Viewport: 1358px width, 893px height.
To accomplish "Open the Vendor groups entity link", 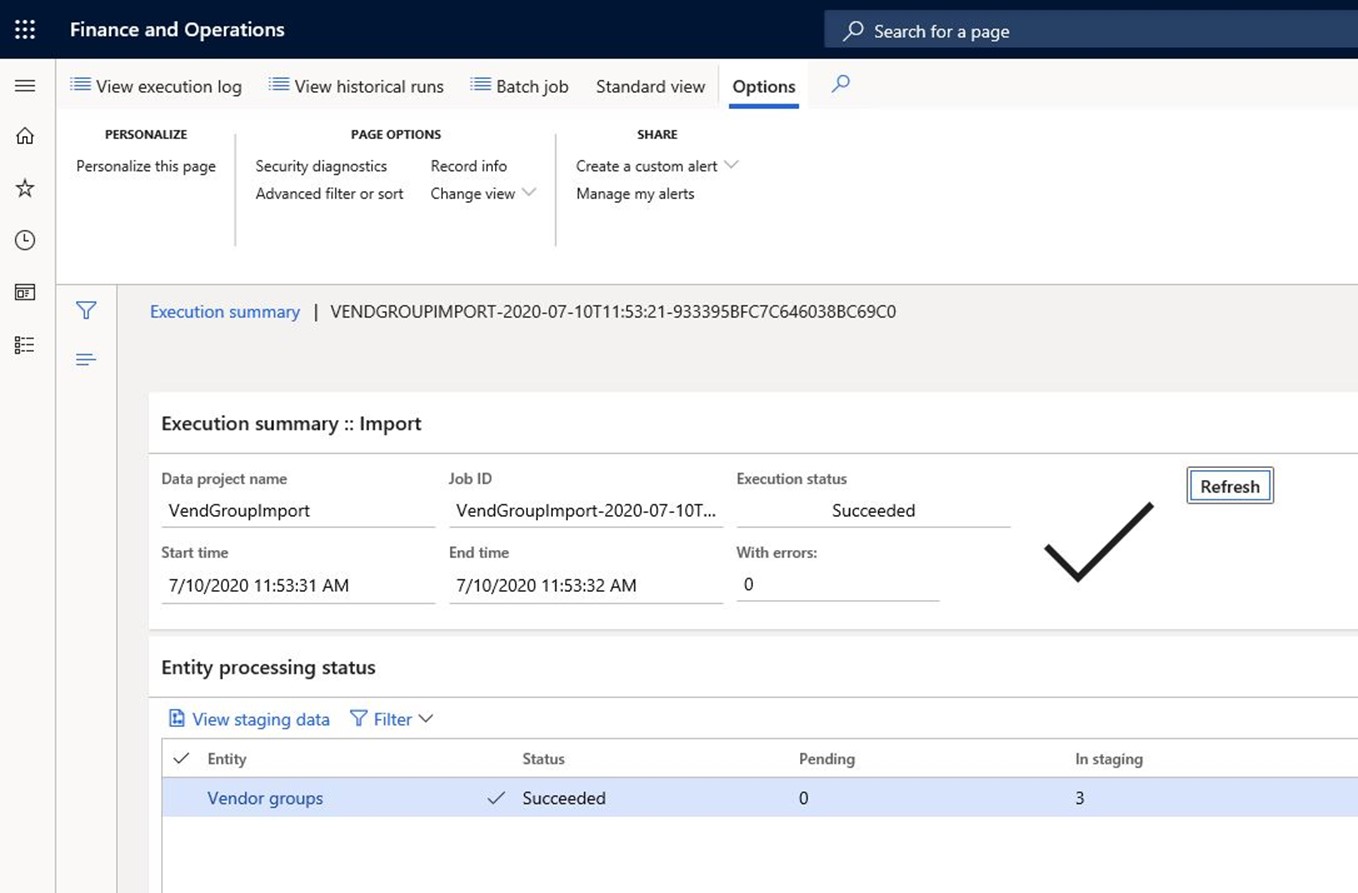I will click(265, 798).
